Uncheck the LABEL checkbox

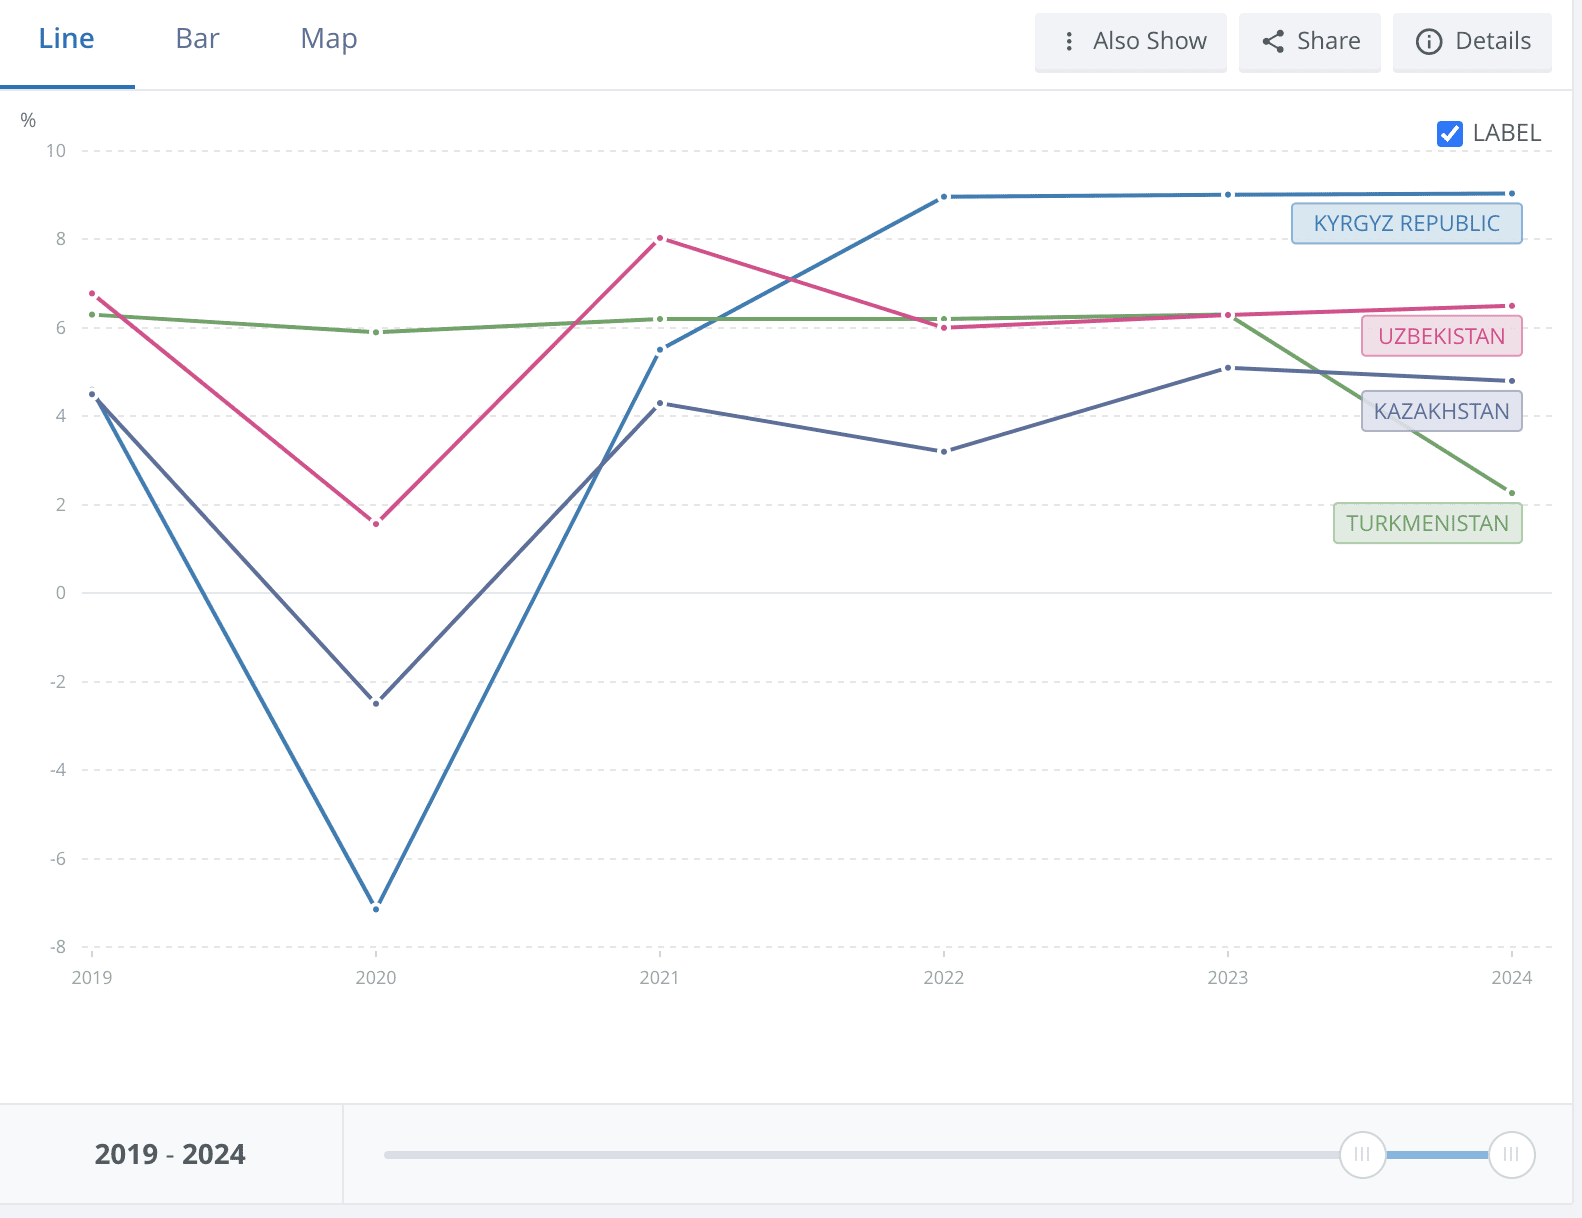pyautogui.click(x=1449, y=133)
